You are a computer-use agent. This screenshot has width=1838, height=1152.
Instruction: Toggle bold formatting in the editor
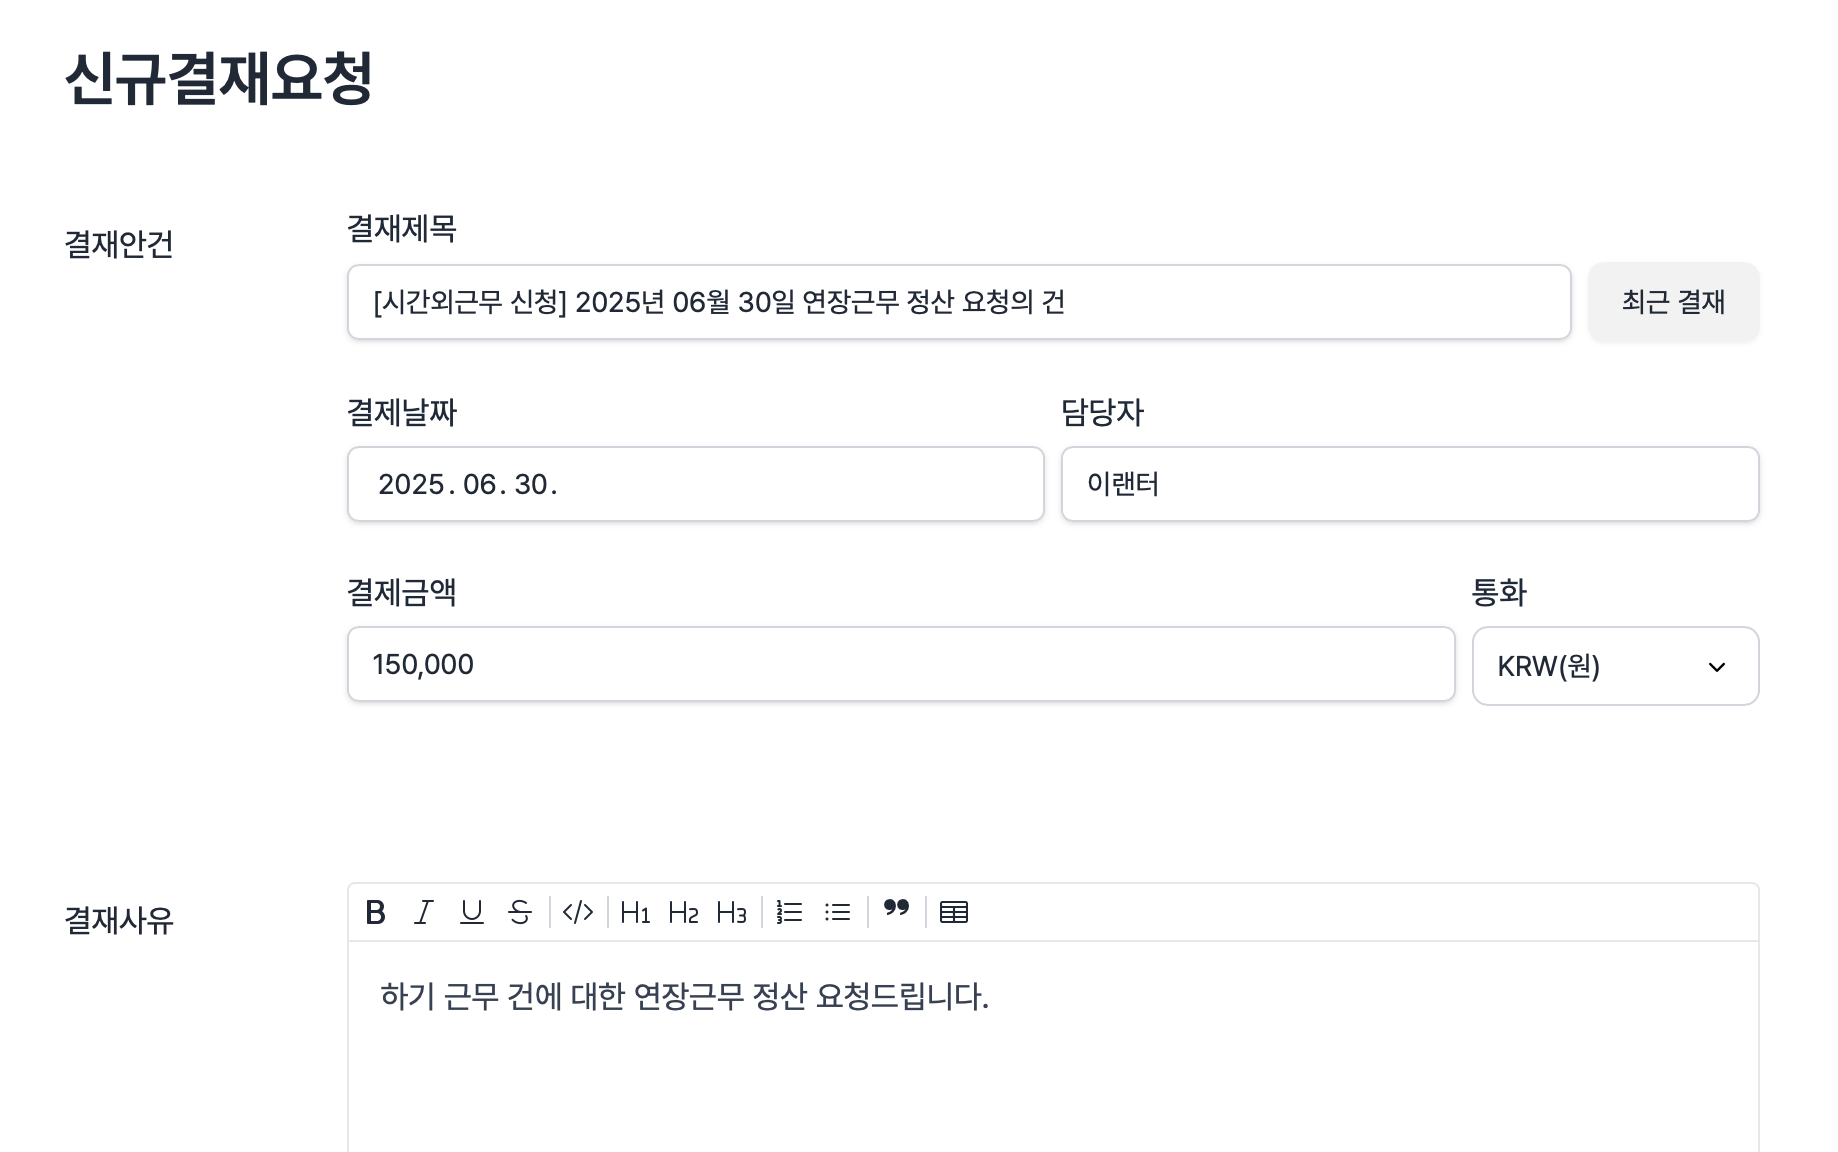376,912
